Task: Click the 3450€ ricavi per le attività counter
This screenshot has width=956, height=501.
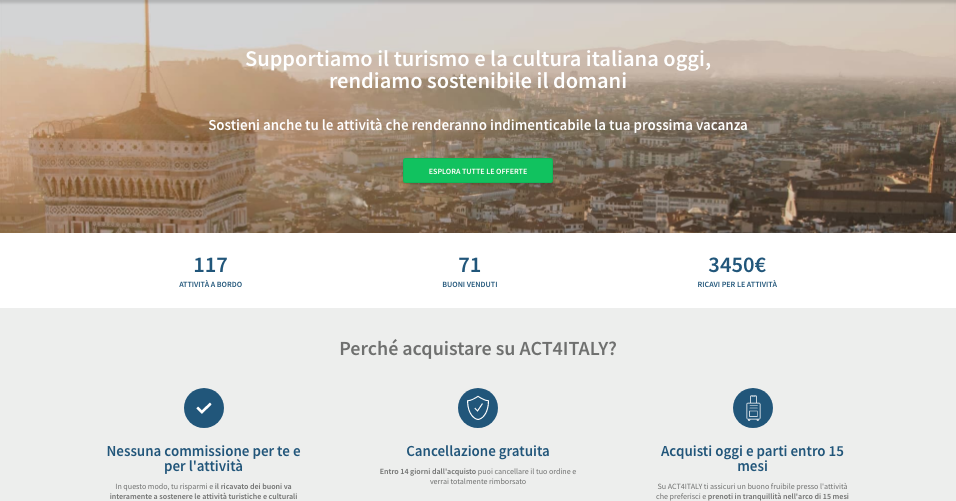Action: coord(737,271)
